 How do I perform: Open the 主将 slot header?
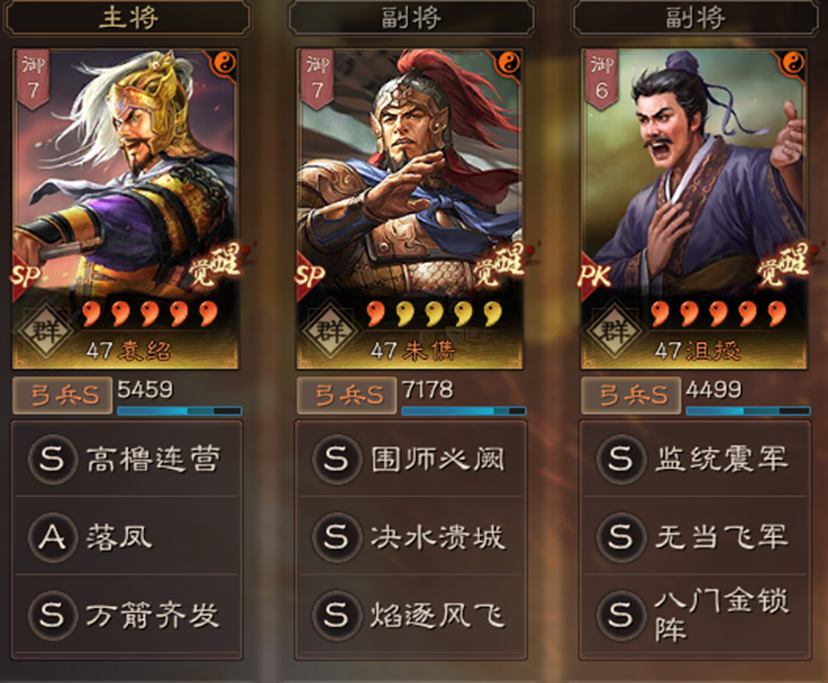point(127,18)
